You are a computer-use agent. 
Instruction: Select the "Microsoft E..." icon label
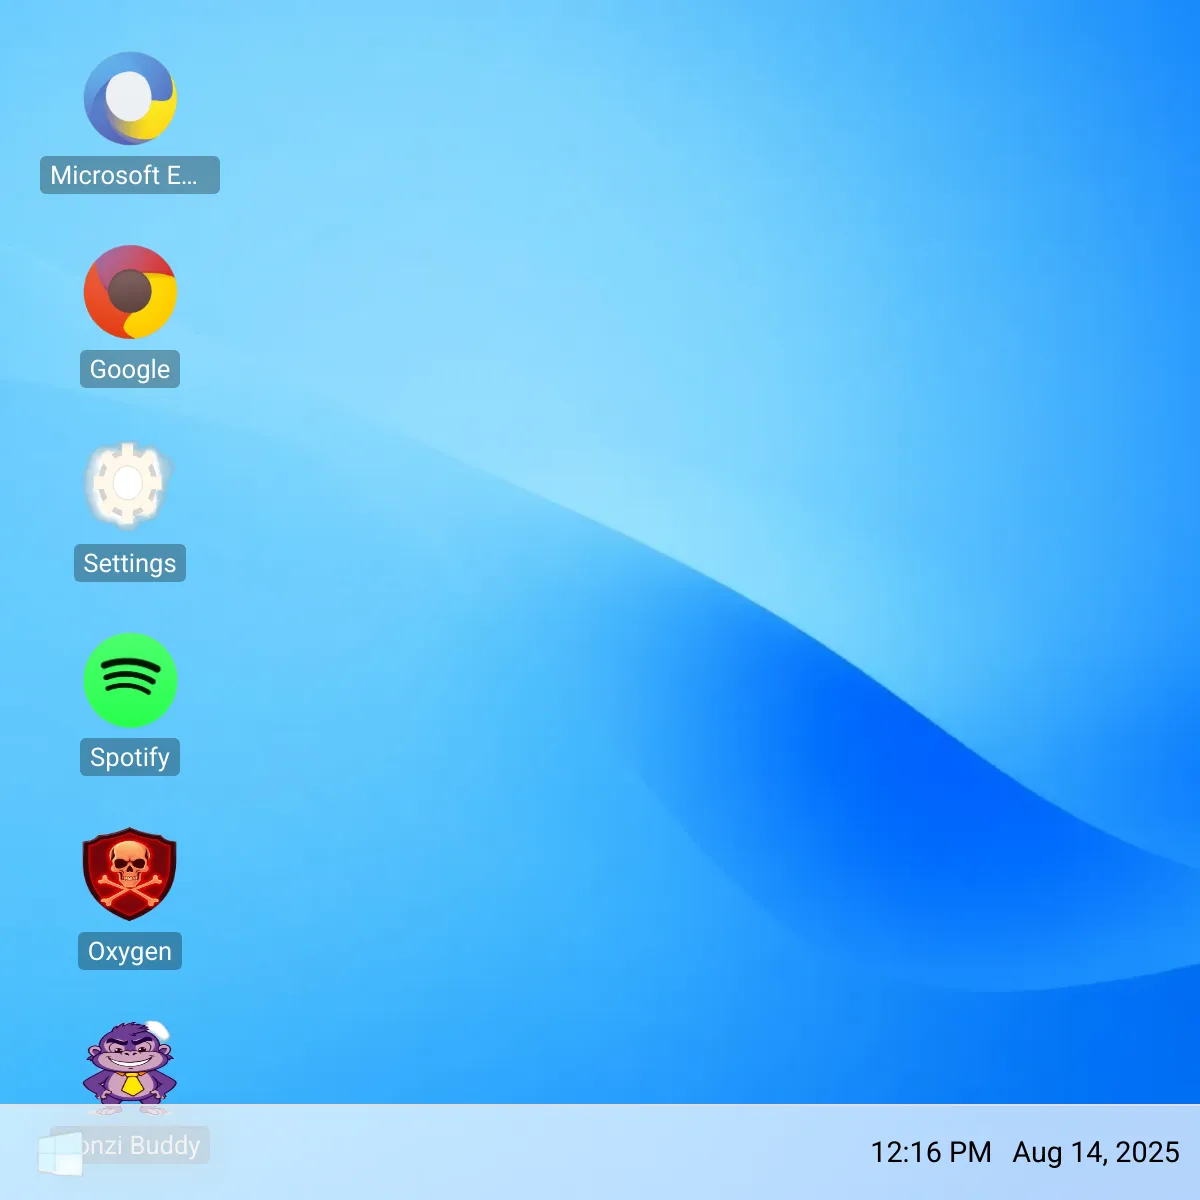130,175
